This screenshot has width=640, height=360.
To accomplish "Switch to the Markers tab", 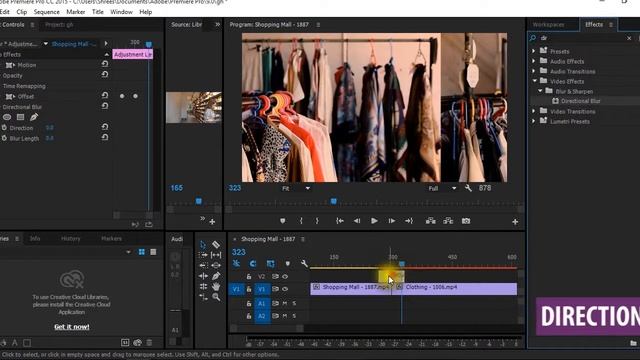I will (111, 238).
